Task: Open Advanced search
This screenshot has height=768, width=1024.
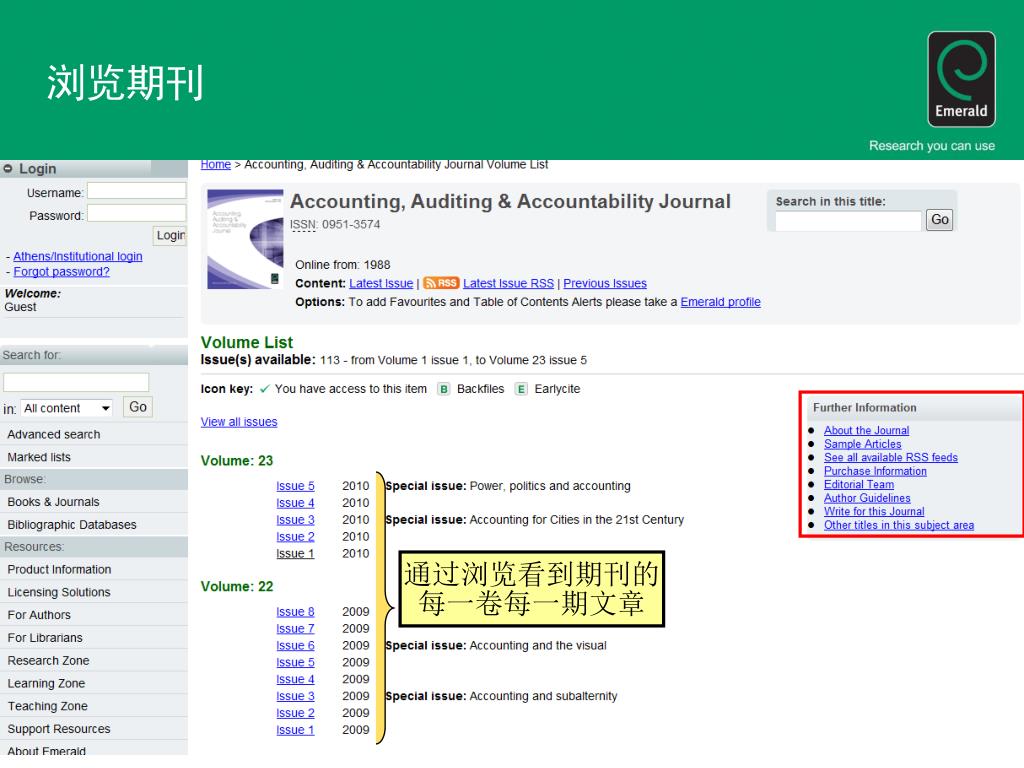Action: 54,434
